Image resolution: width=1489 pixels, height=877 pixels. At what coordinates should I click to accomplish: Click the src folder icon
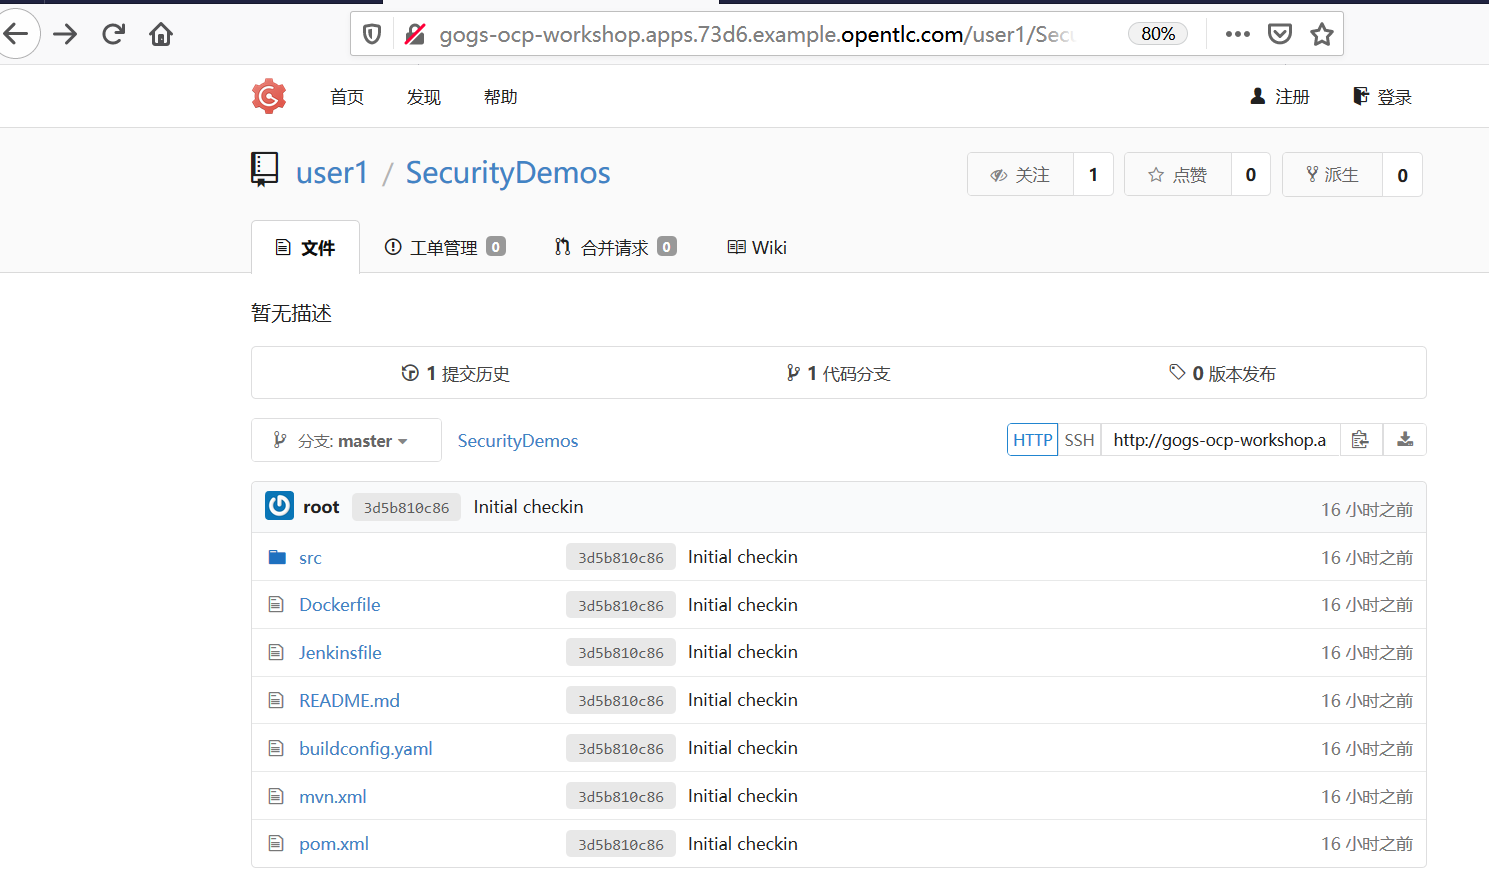click(277, 557)
